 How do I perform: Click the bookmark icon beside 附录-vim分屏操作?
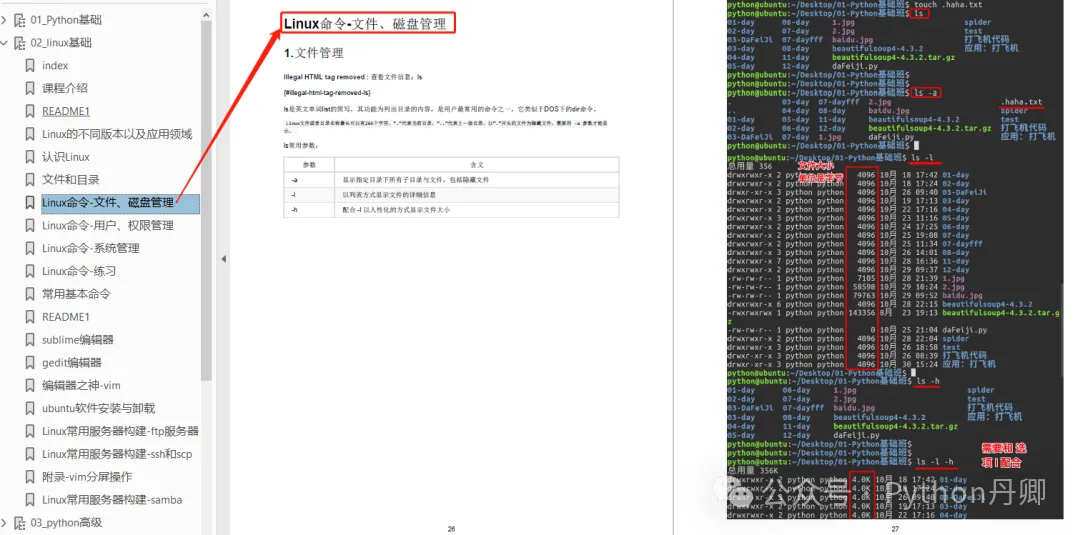[30, 476]
